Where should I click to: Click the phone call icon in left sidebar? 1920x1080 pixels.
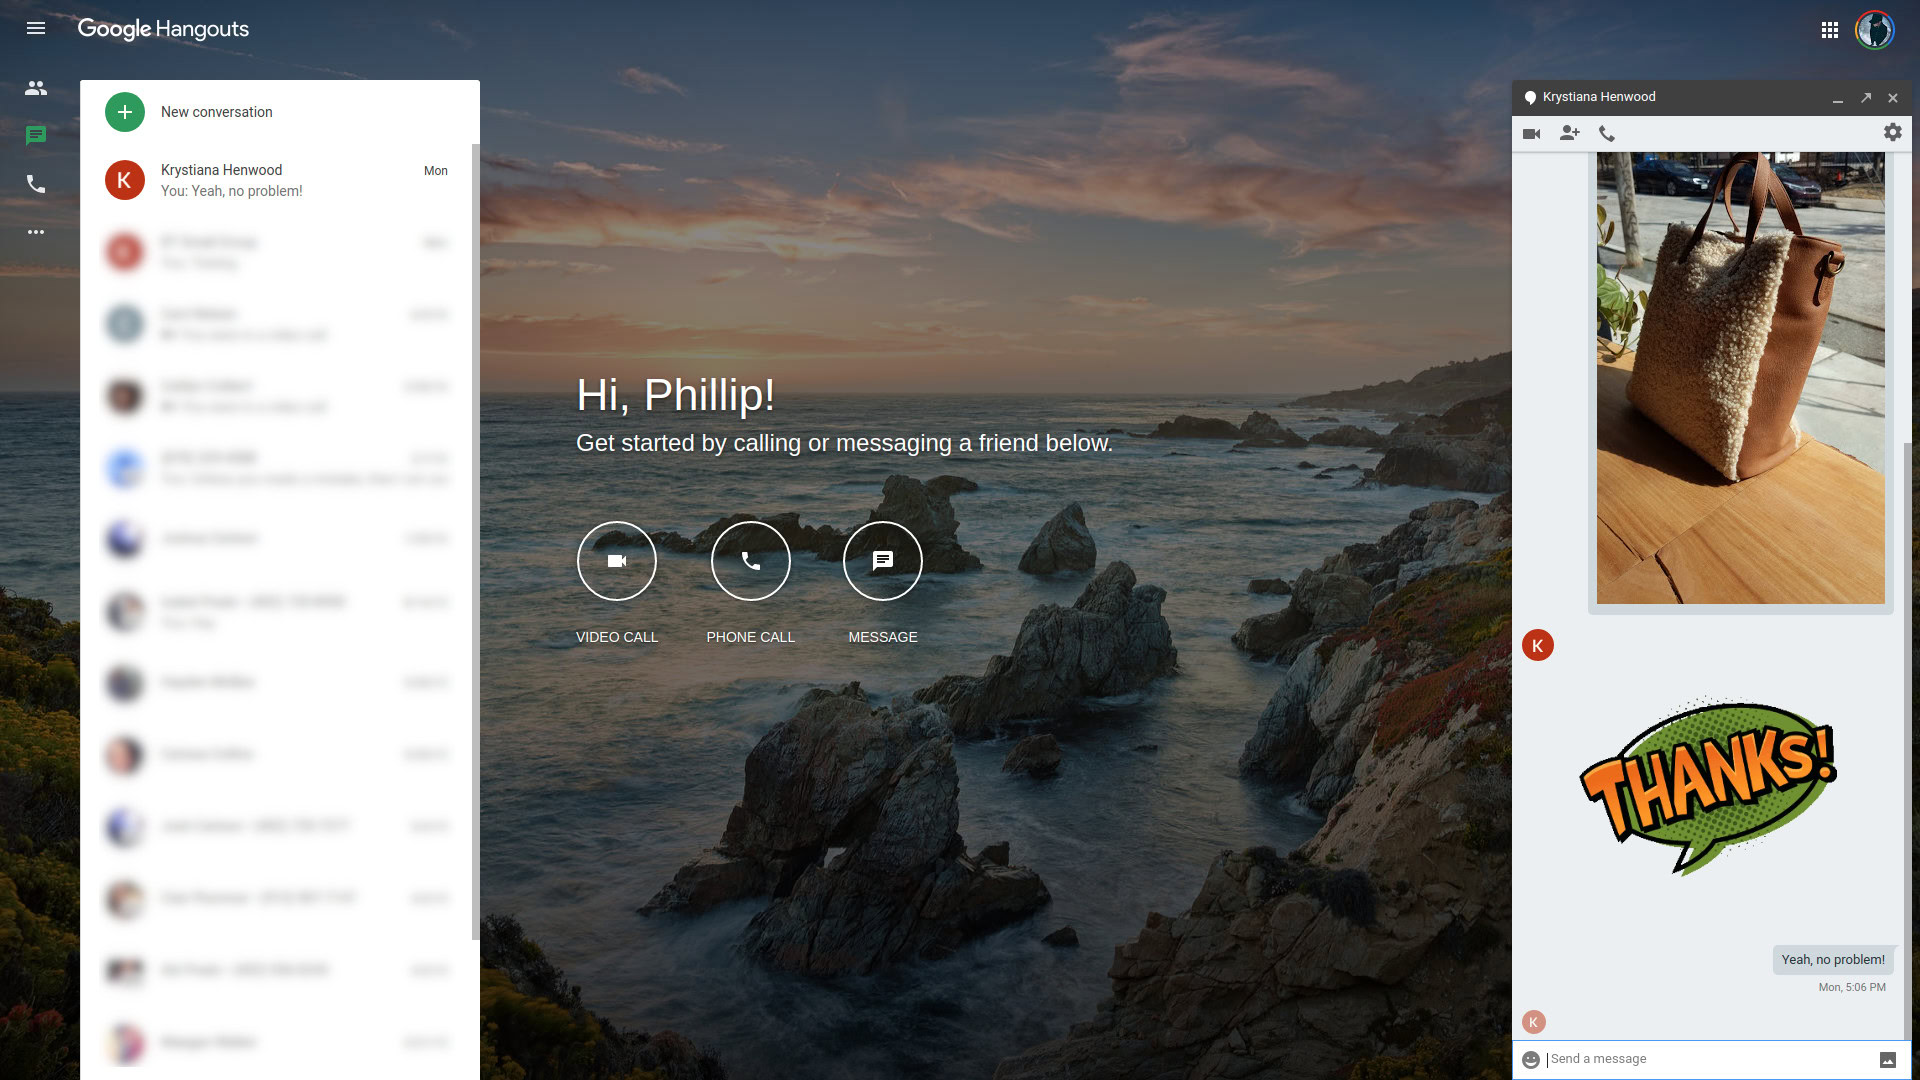[36, 183]
